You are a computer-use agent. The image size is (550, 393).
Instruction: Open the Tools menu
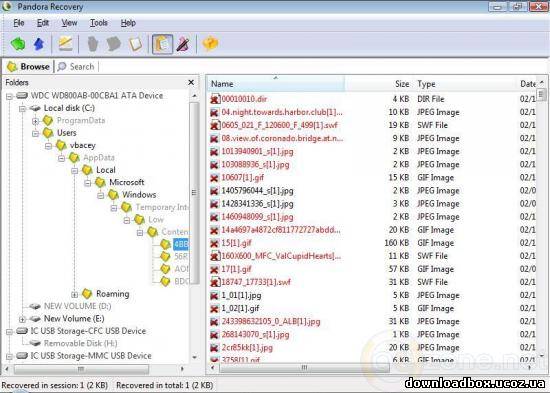pyautogui.click(x=99, y=23)
